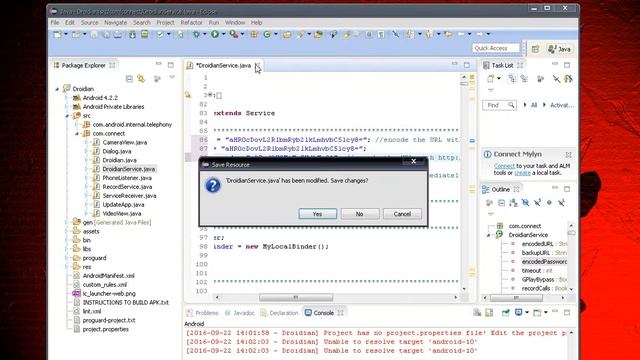Click Cancel in Save Resource dialog
This screenshot has width=640, height=360.
[x=402, y=214]
